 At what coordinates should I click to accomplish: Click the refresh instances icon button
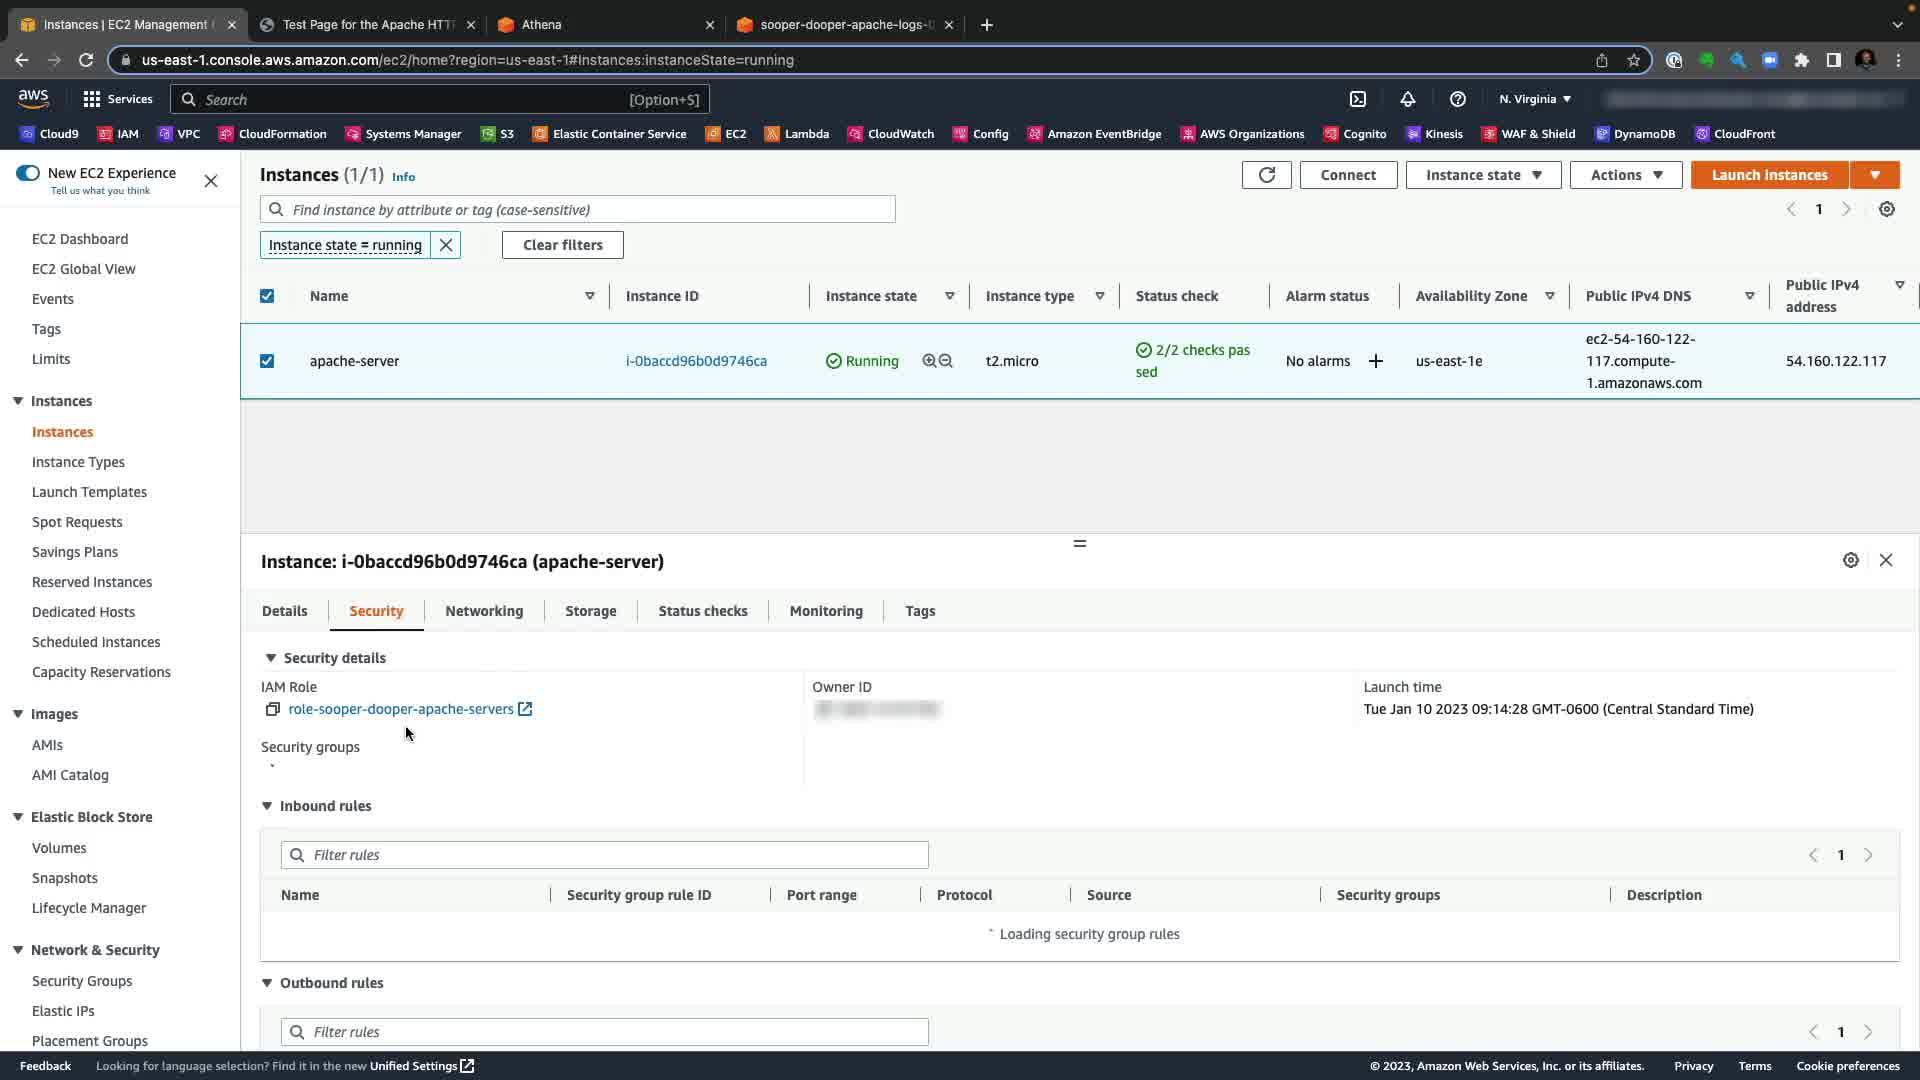tap(1266, 175)
